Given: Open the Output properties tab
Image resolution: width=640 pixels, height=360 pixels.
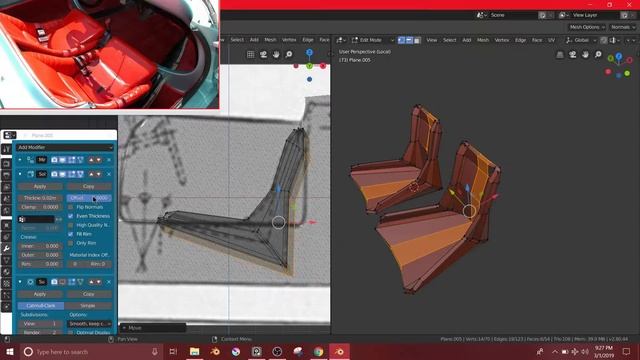Looking at the screenshot, I should [x=6, y=176].
